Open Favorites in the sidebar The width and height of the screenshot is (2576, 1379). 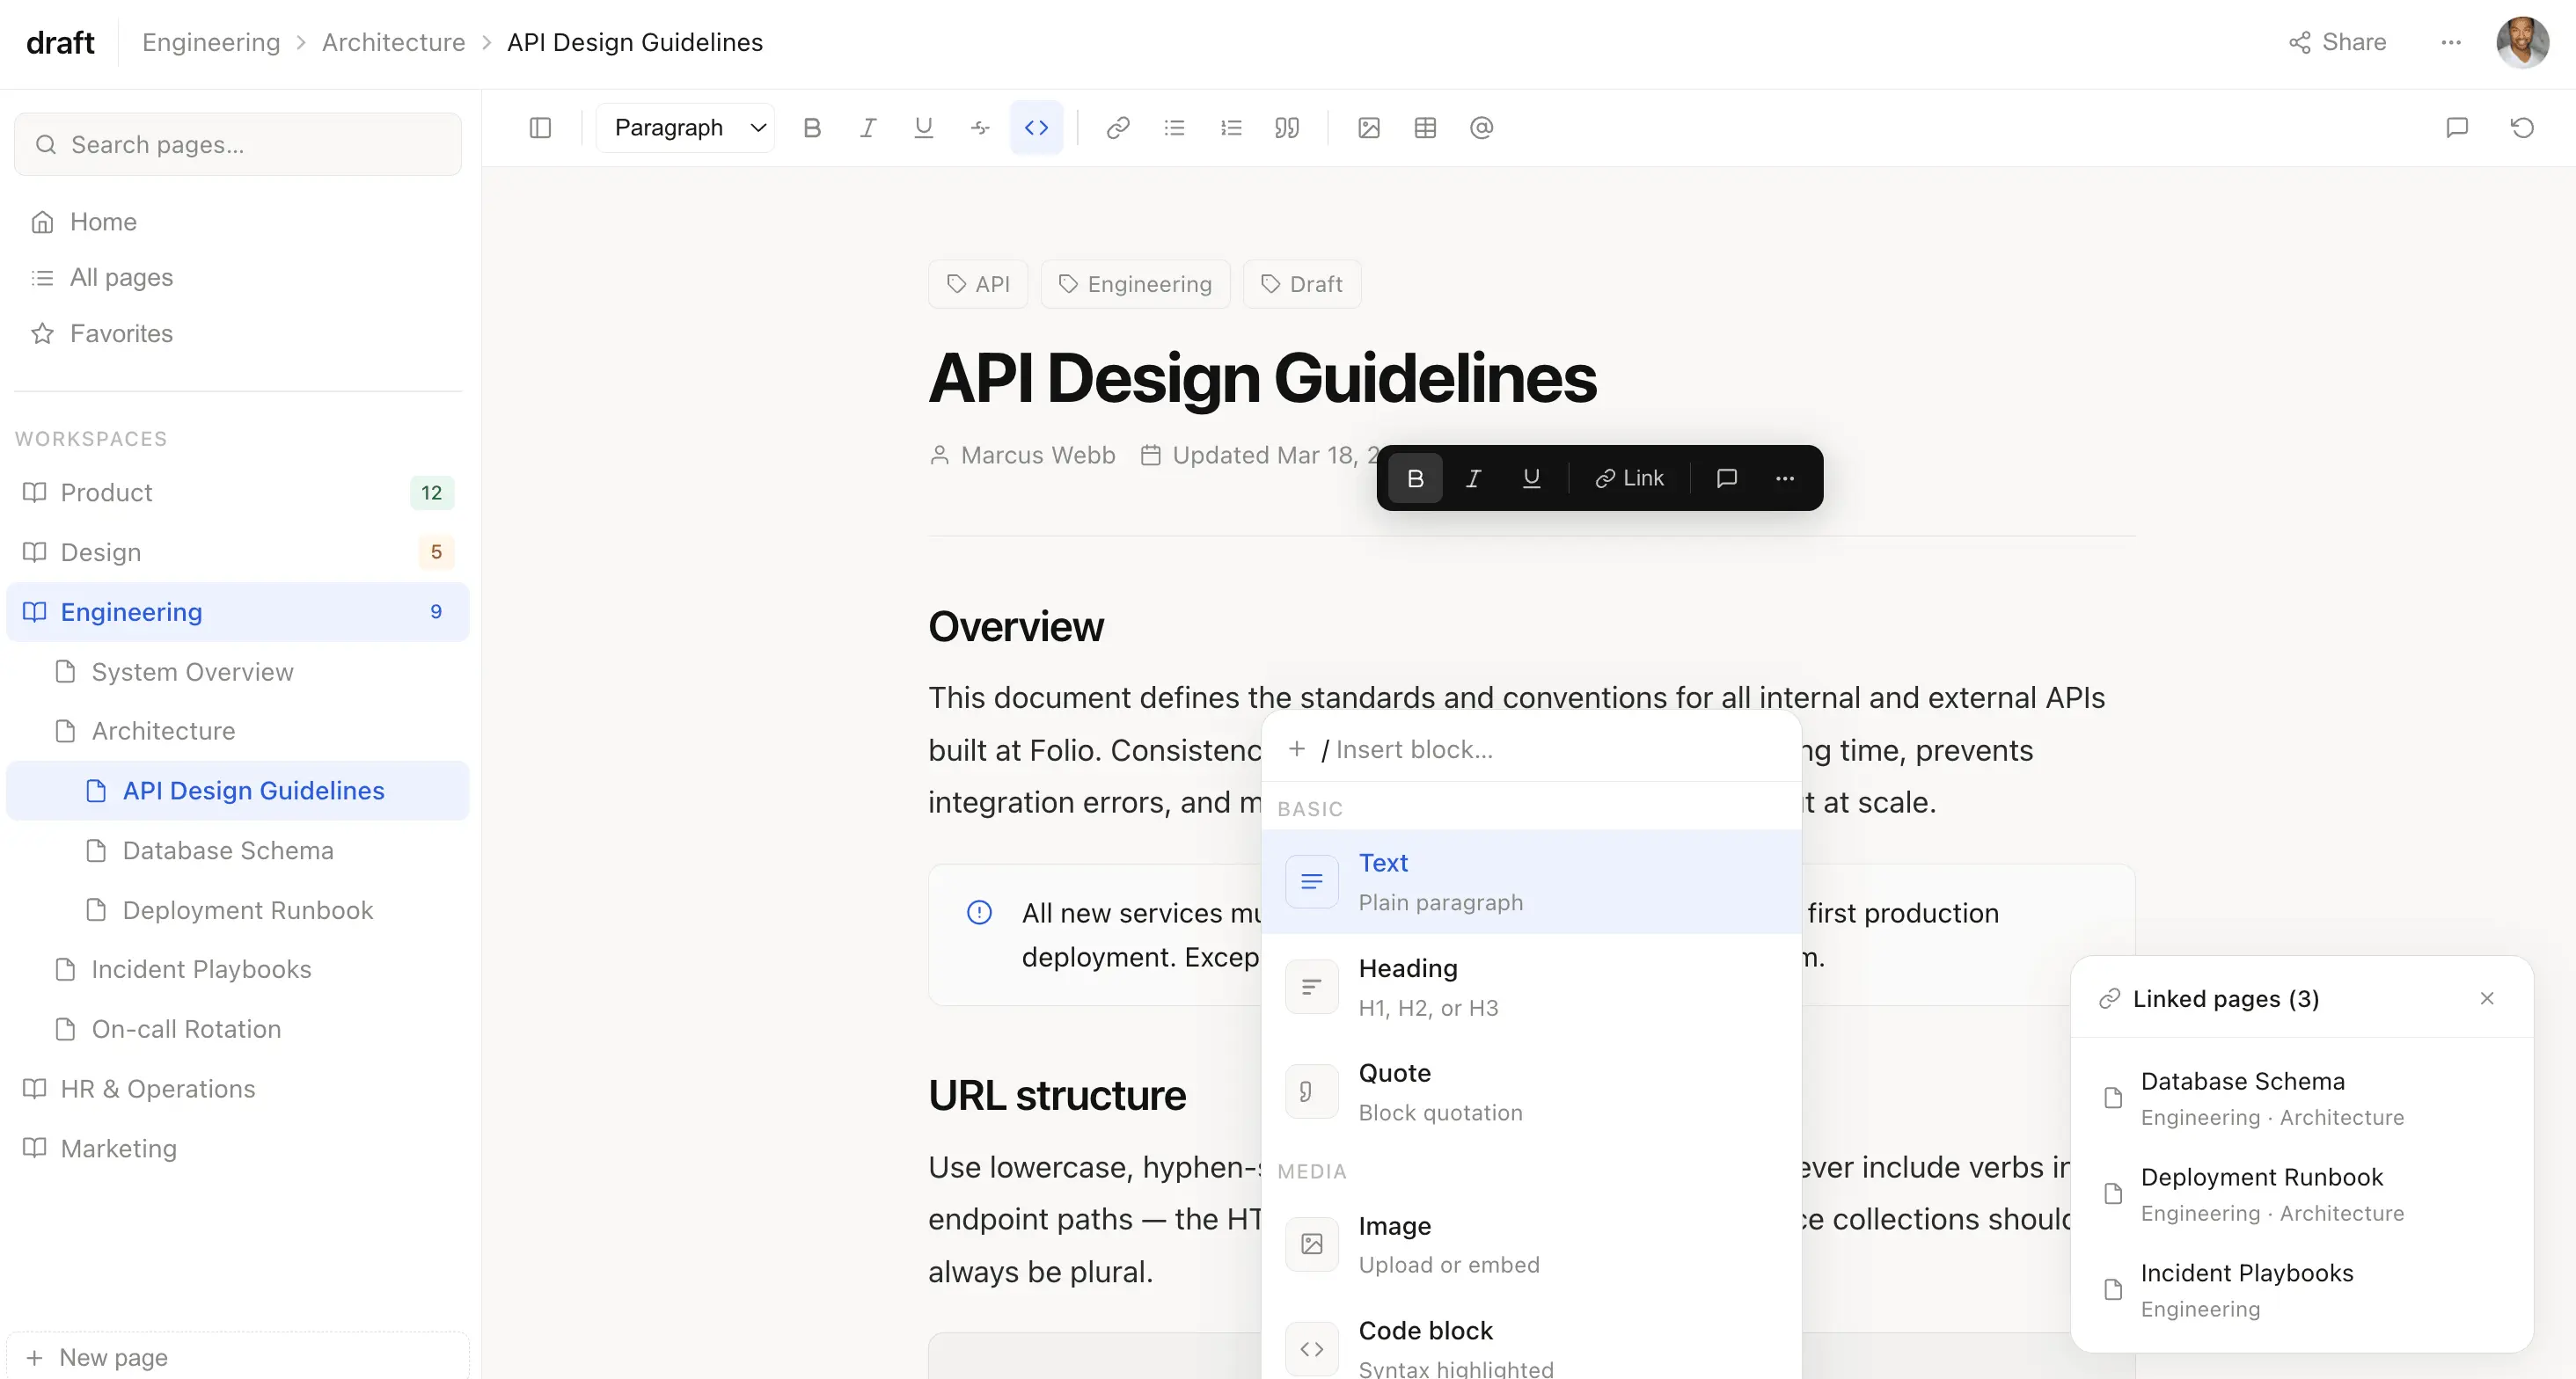238,333
